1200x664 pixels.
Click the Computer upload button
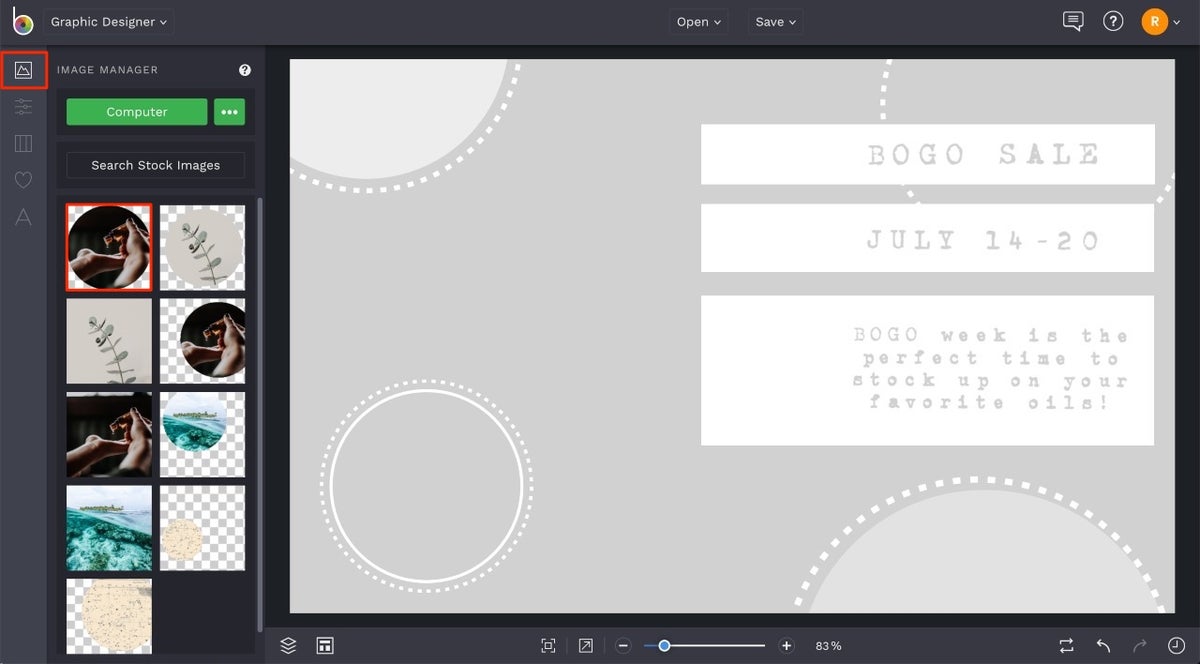(136, 112)
